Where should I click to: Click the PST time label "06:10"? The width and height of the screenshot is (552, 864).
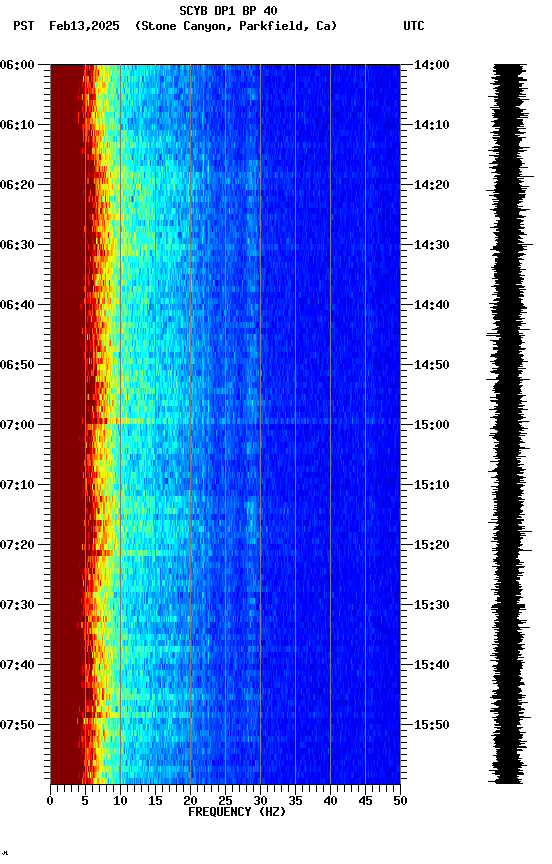17,125
